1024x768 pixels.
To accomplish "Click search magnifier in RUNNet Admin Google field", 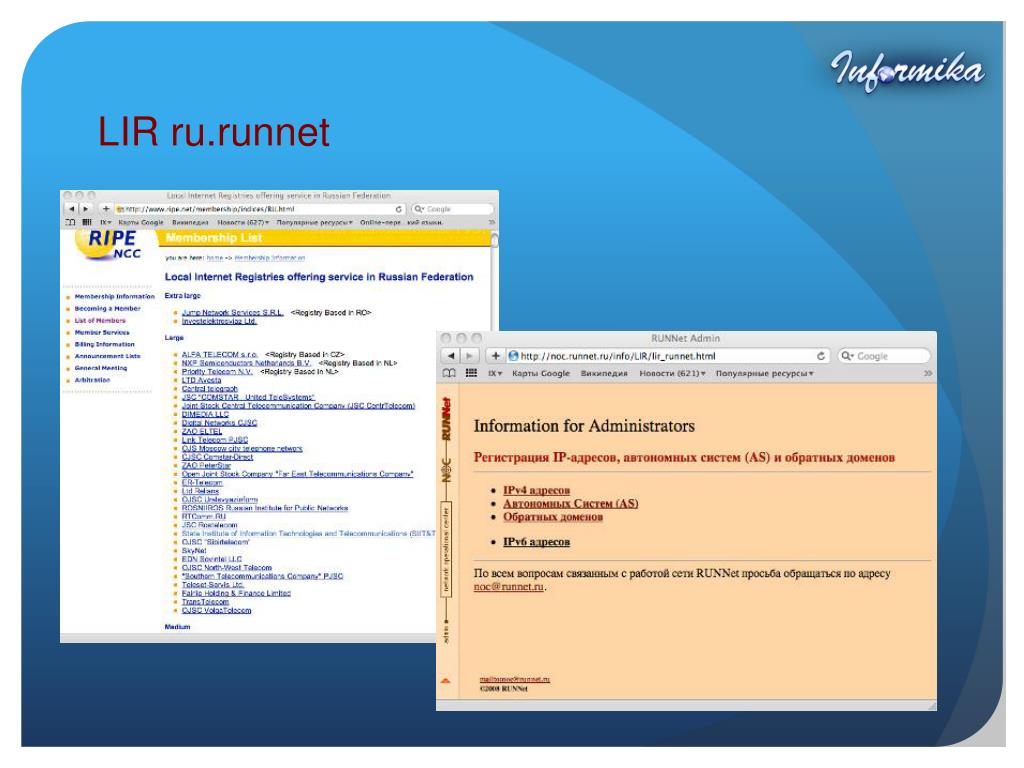I will (847, 356).
